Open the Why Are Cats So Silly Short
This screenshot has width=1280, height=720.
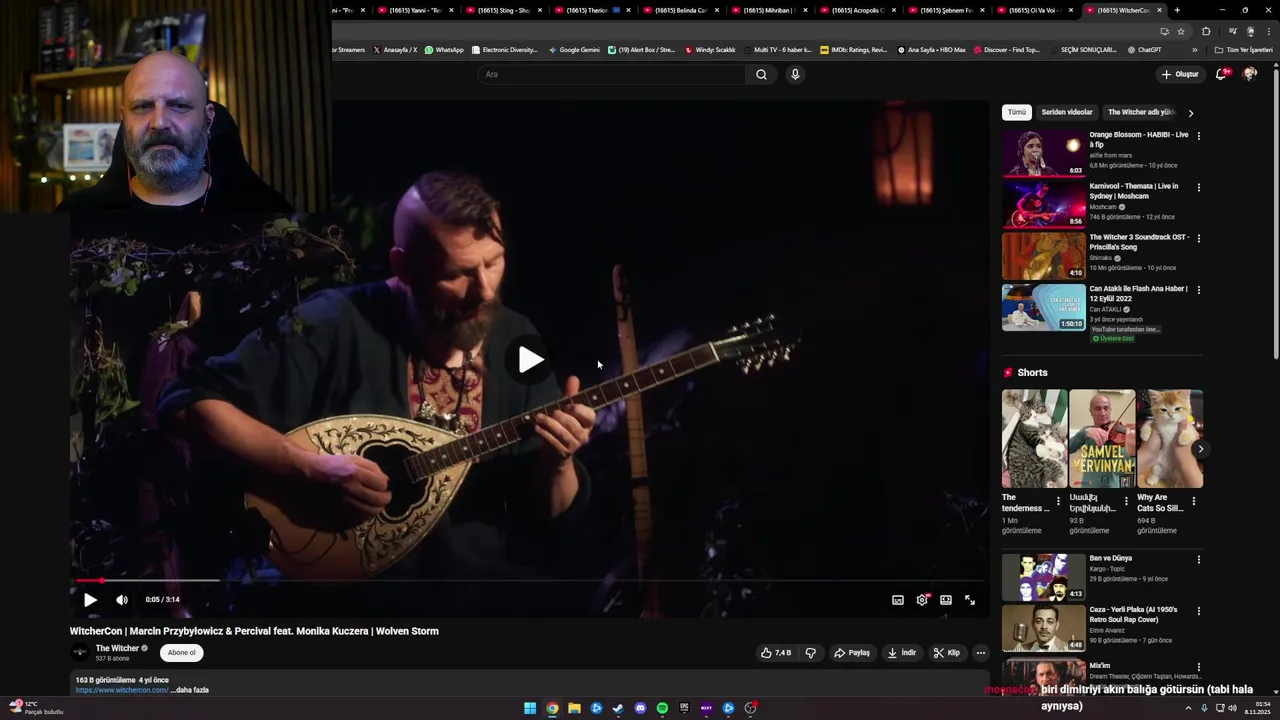1170,438
